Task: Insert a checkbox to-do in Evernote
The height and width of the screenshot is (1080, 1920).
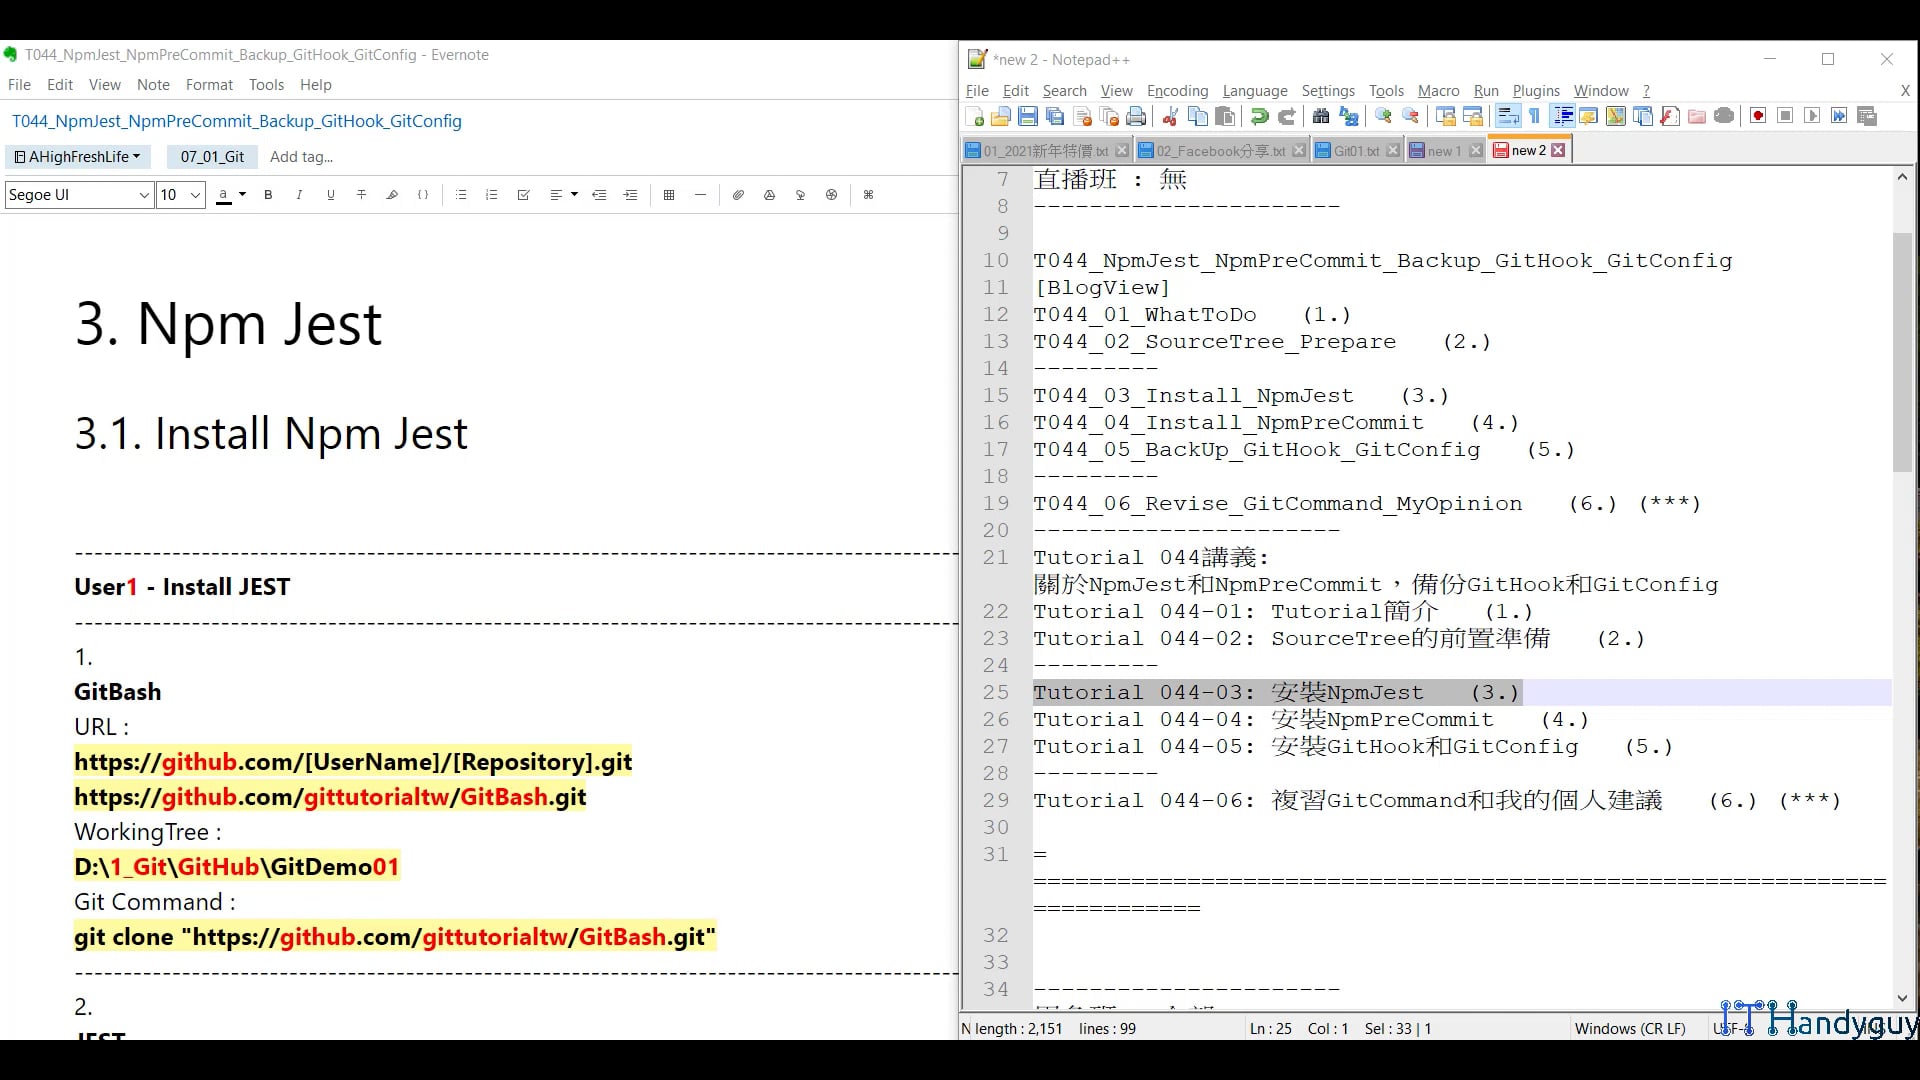Action: (x=523, y=195)
